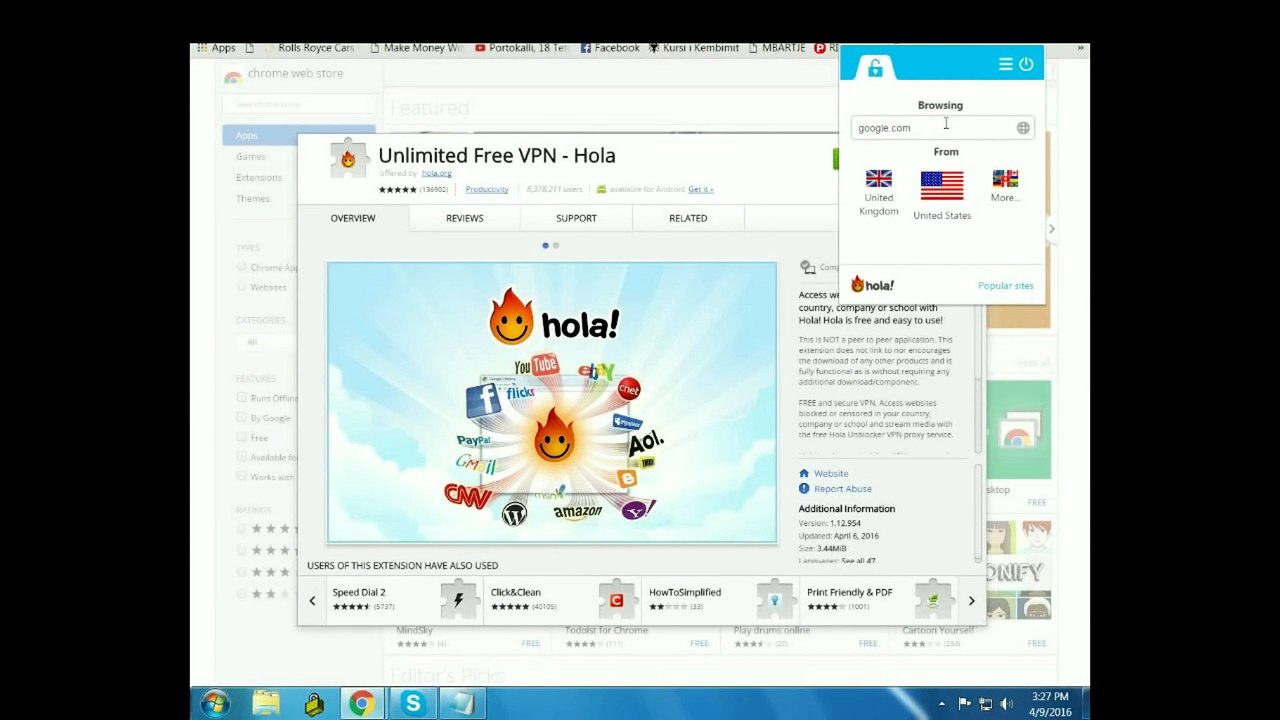Click the volume speaker tray icon

coord(1007,704)
